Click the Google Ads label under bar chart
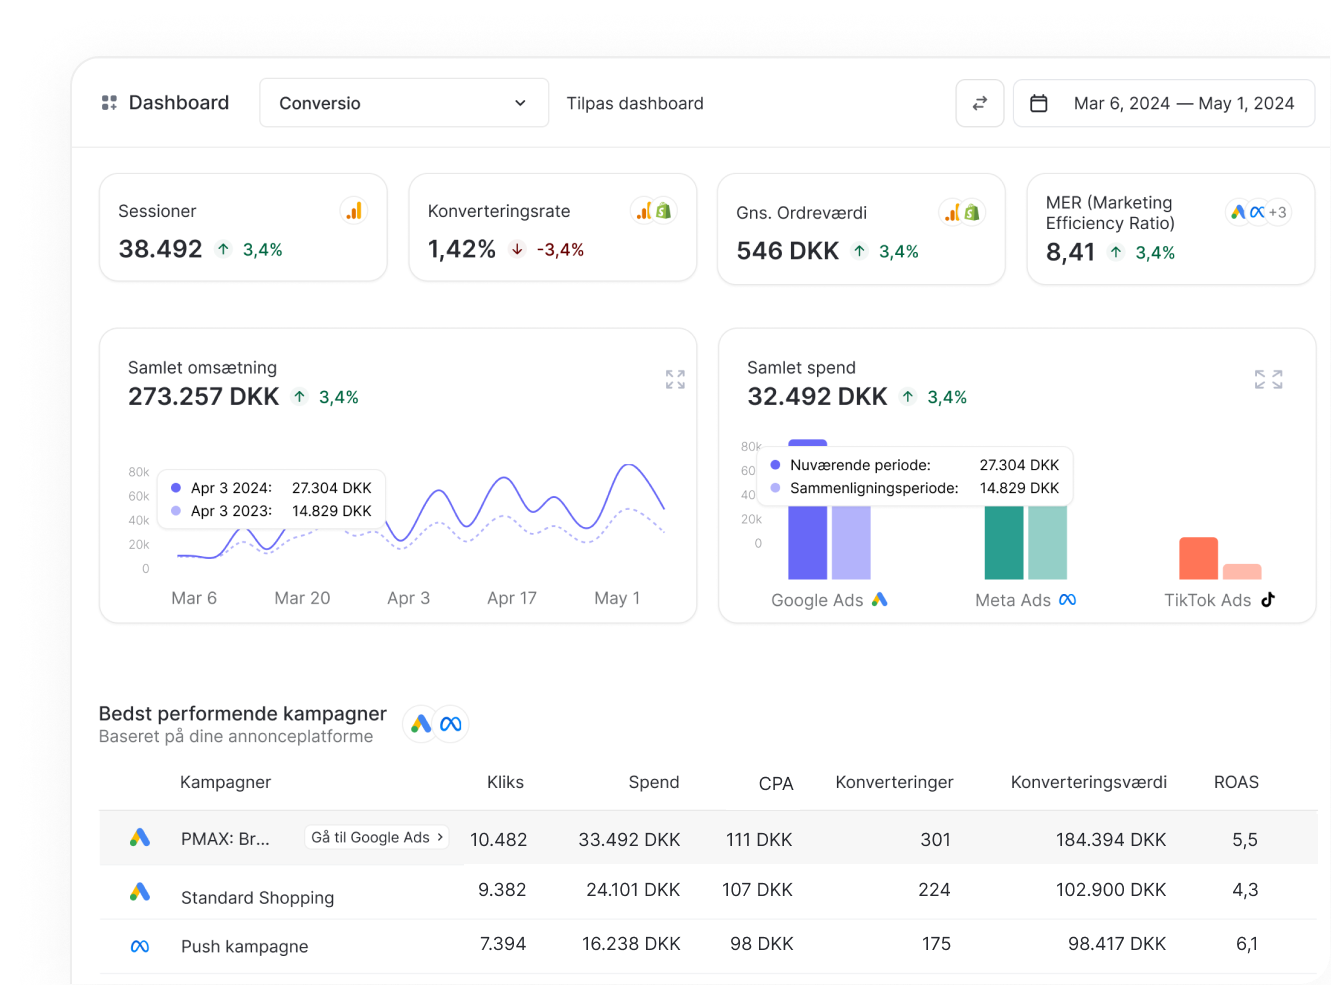The image size is (1331, 985). tap(817, 600)
